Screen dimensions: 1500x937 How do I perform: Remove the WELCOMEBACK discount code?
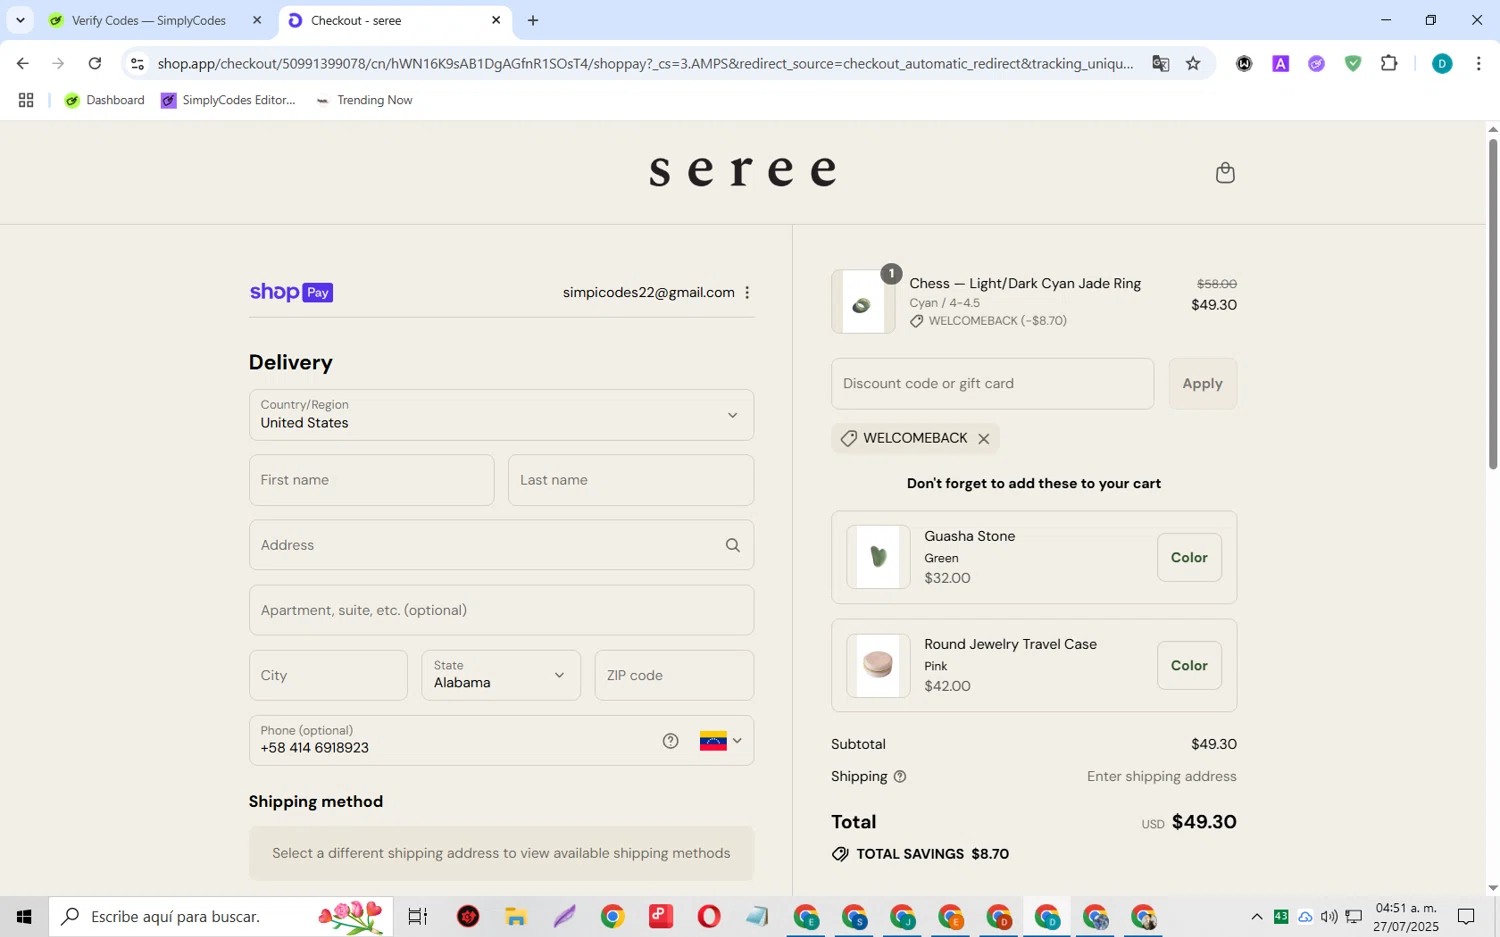(x=984, y=439)
